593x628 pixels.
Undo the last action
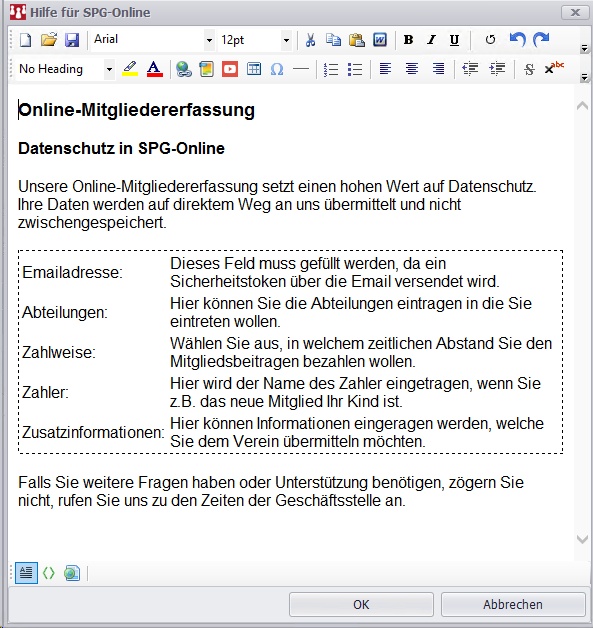click(517, 40)
